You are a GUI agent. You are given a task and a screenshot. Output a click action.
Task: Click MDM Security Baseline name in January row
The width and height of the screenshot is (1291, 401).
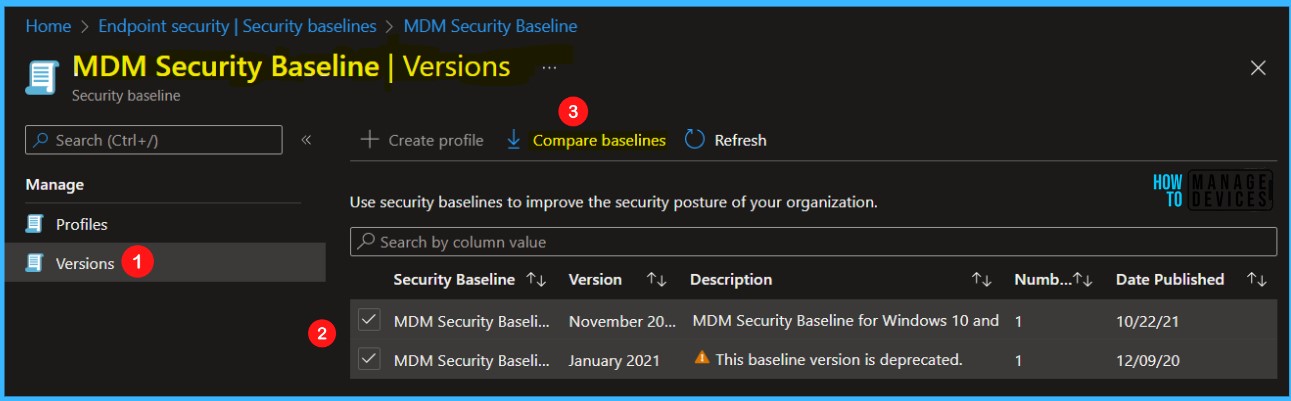[x=472, y=360]
